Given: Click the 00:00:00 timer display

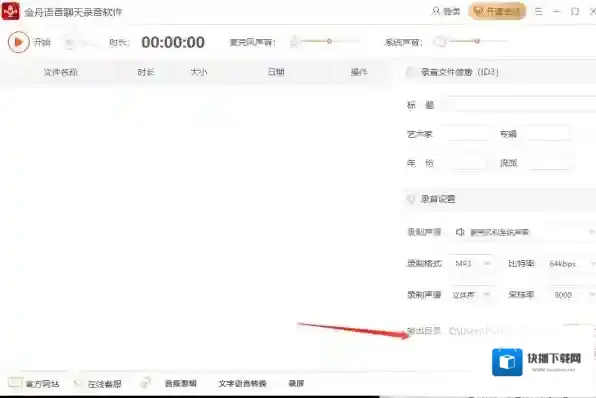Looking at the screenshot, I should coord(173,42).
